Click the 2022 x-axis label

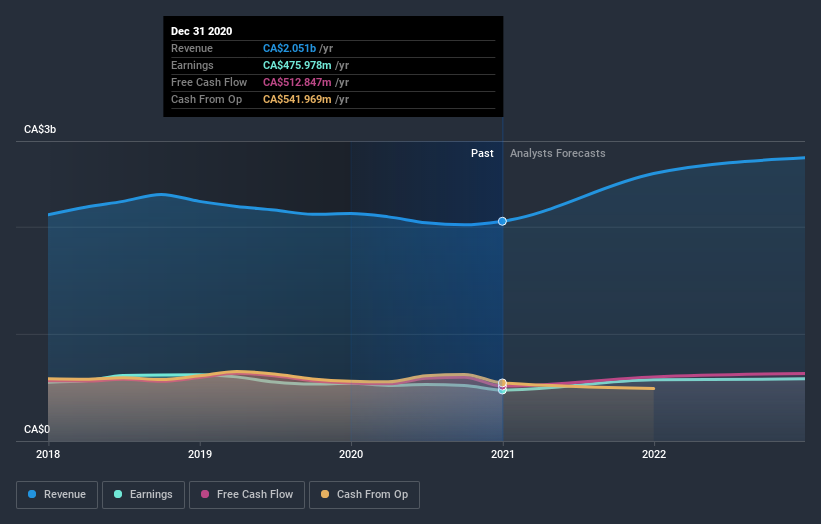(x=654, y=454)
